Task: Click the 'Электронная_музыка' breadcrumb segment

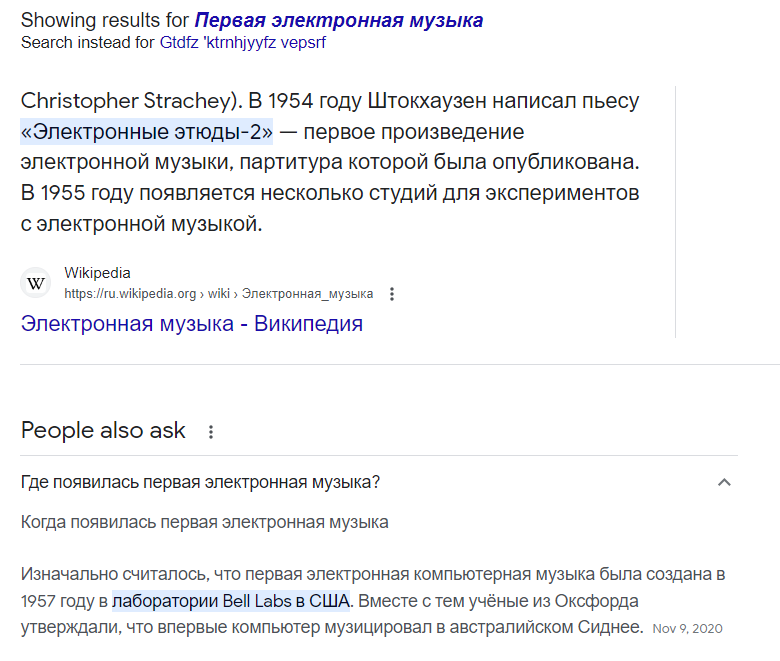Action: (x=307, y=294)
